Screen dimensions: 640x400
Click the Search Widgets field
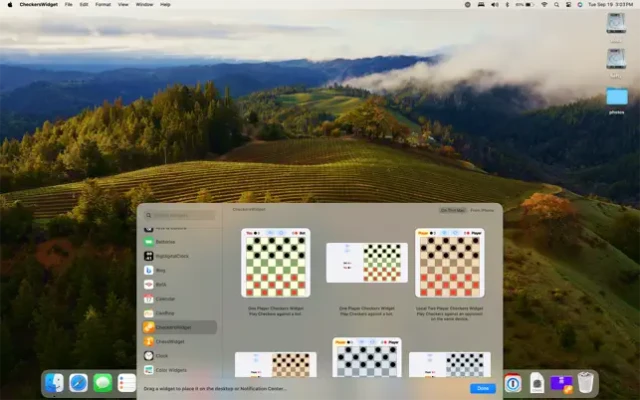click(x=180, y=214)
